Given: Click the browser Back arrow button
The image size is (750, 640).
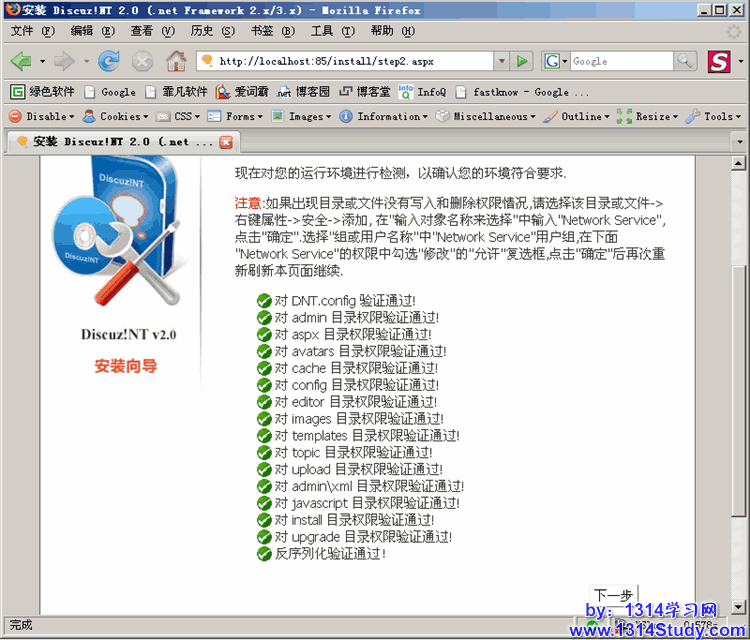Looking at the screenshot, I should 21,61.
